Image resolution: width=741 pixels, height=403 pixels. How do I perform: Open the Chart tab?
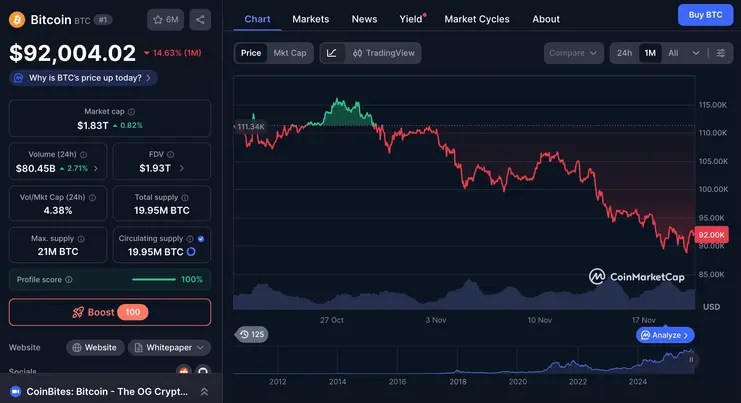point(257,19)
